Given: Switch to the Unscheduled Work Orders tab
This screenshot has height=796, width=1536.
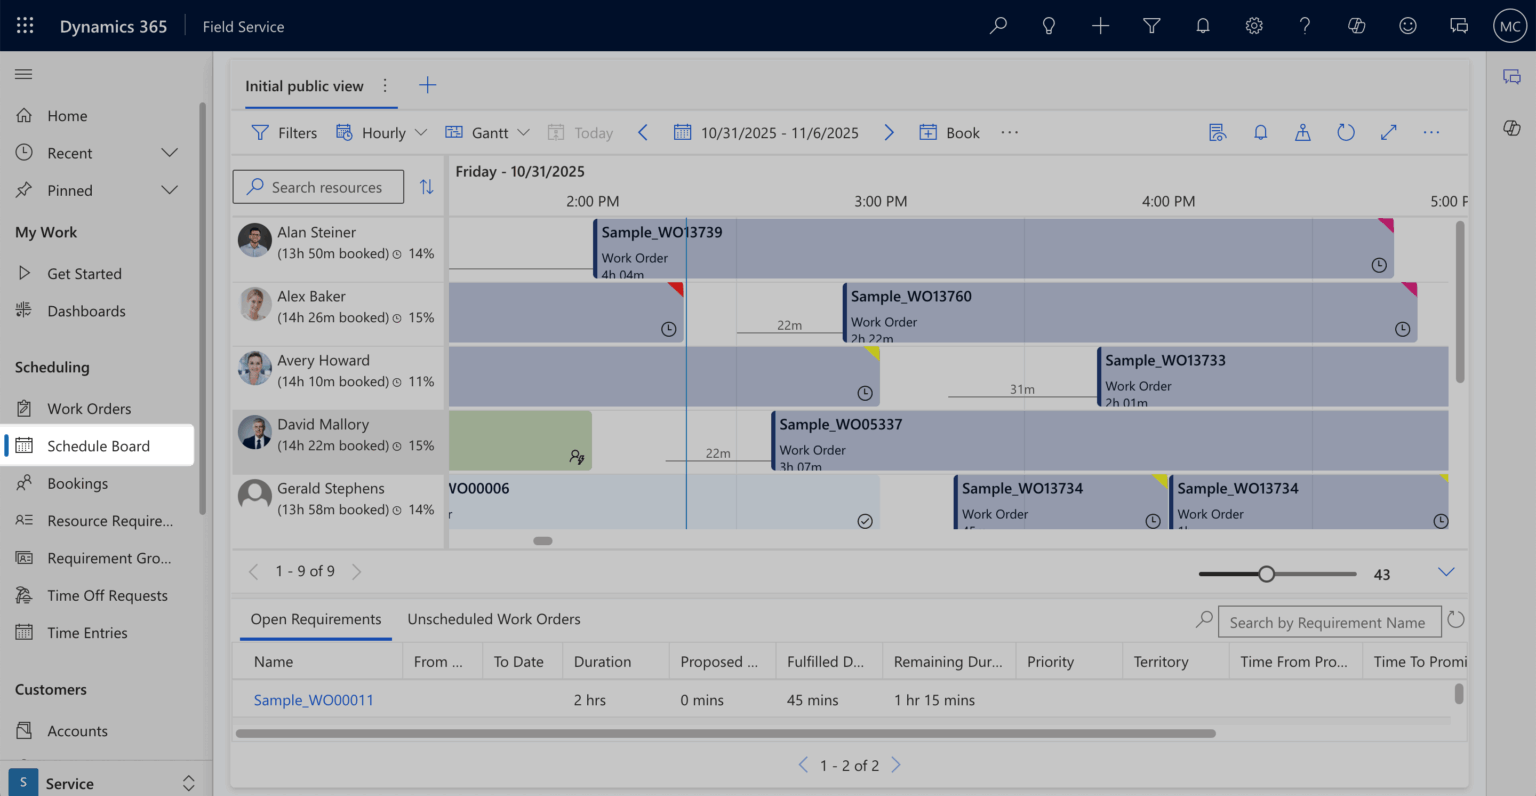Looking at the screenshot, I should (493, 619).
